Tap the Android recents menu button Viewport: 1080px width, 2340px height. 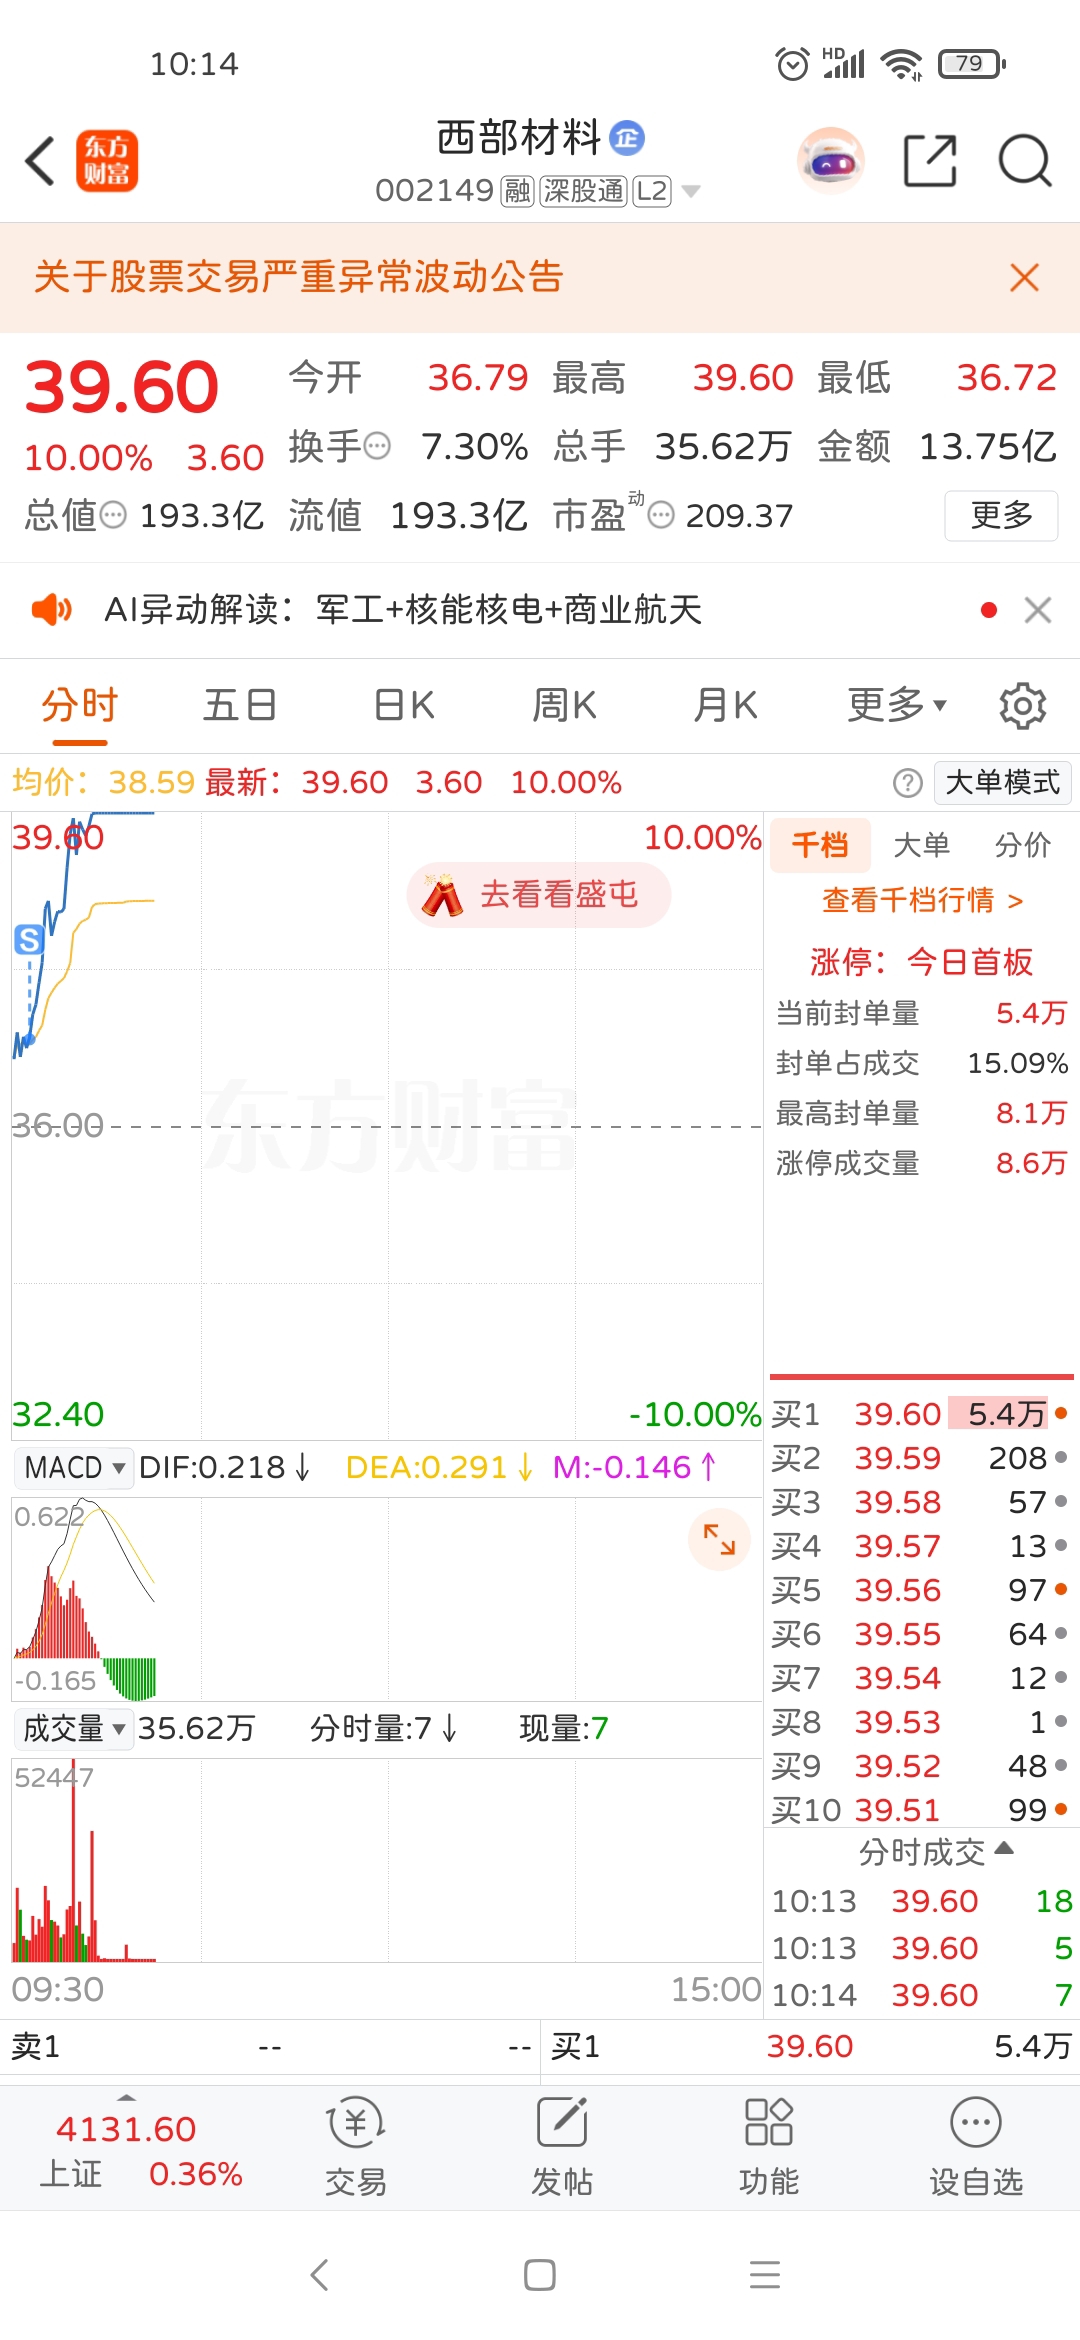pyautogui.click(x=765, y=2275)
